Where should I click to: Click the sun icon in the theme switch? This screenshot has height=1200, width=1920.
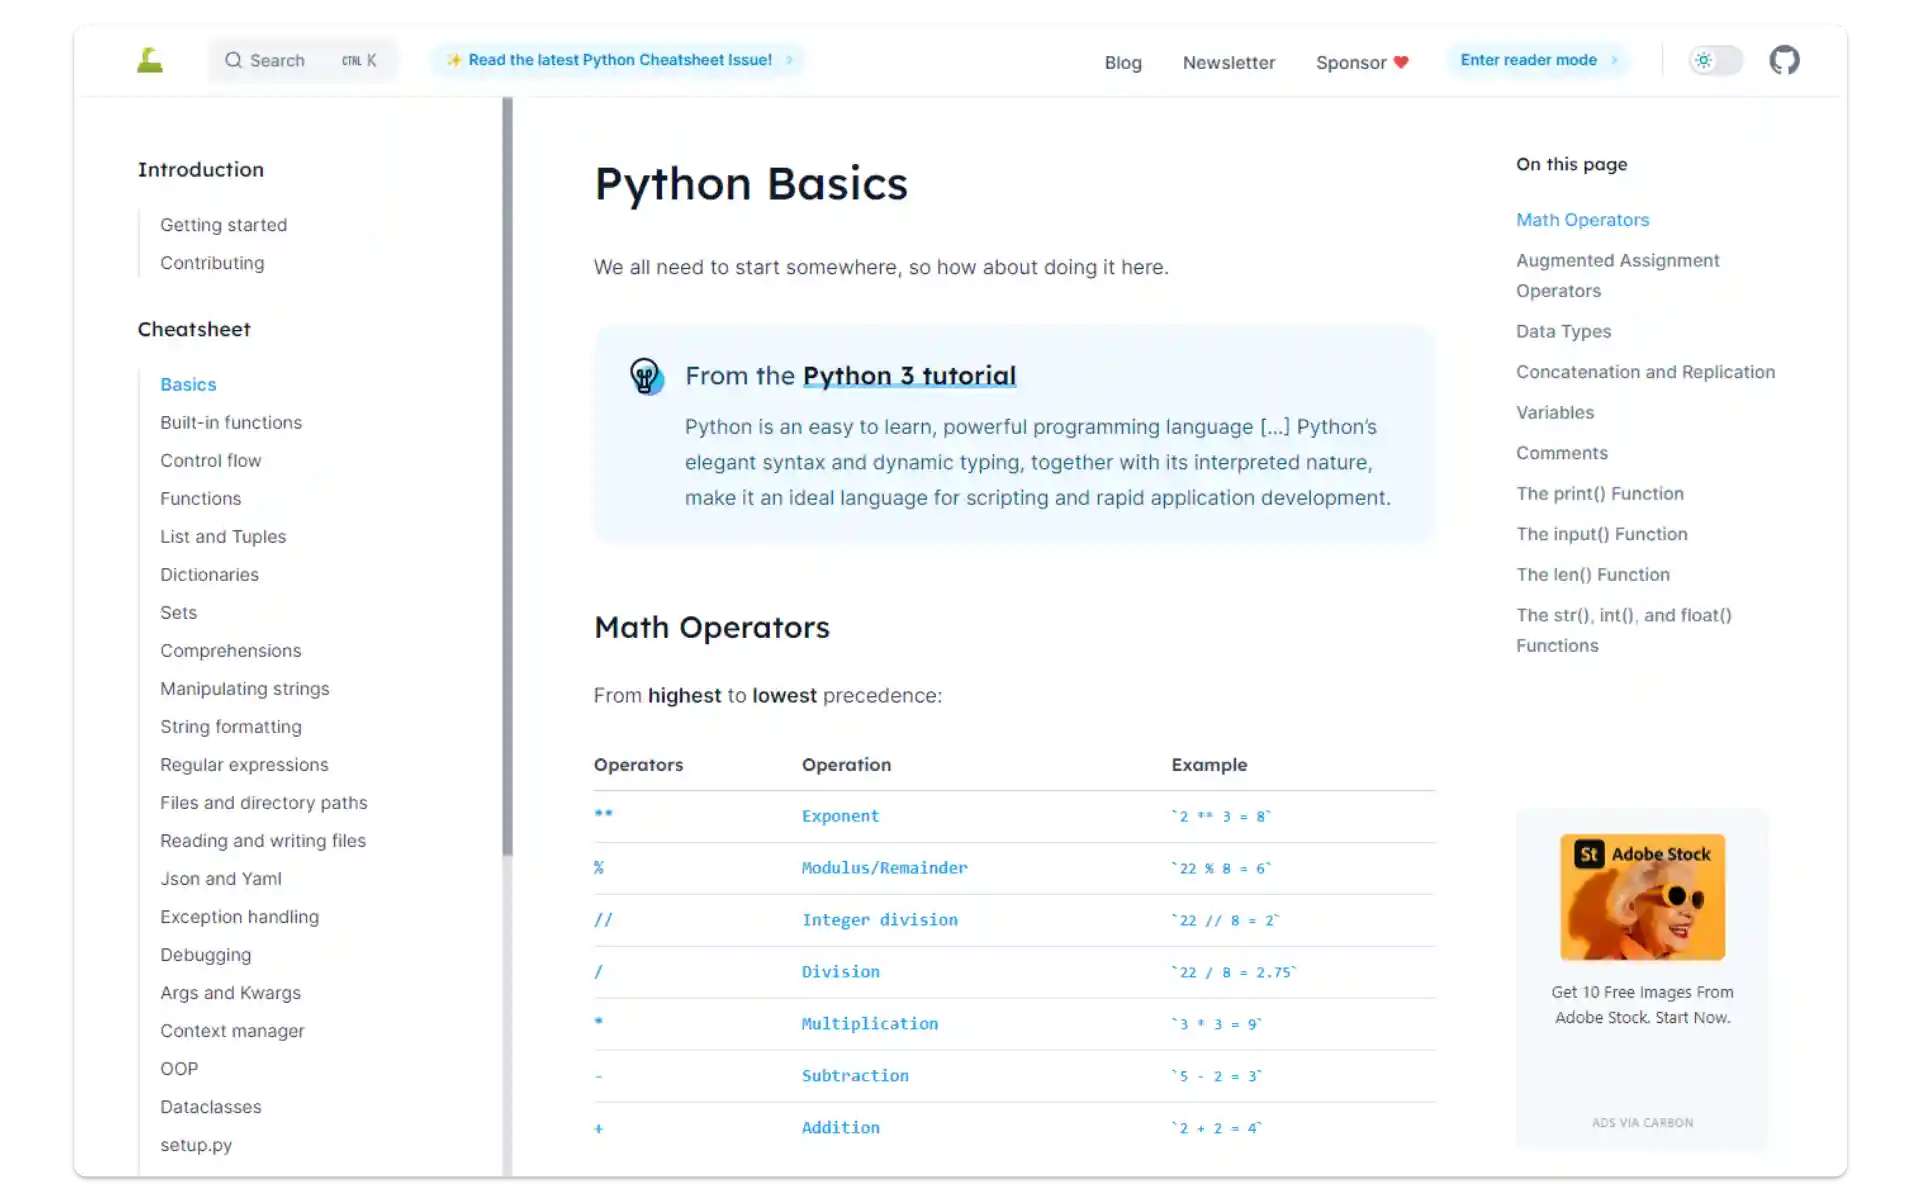(x=1704, y=60)
